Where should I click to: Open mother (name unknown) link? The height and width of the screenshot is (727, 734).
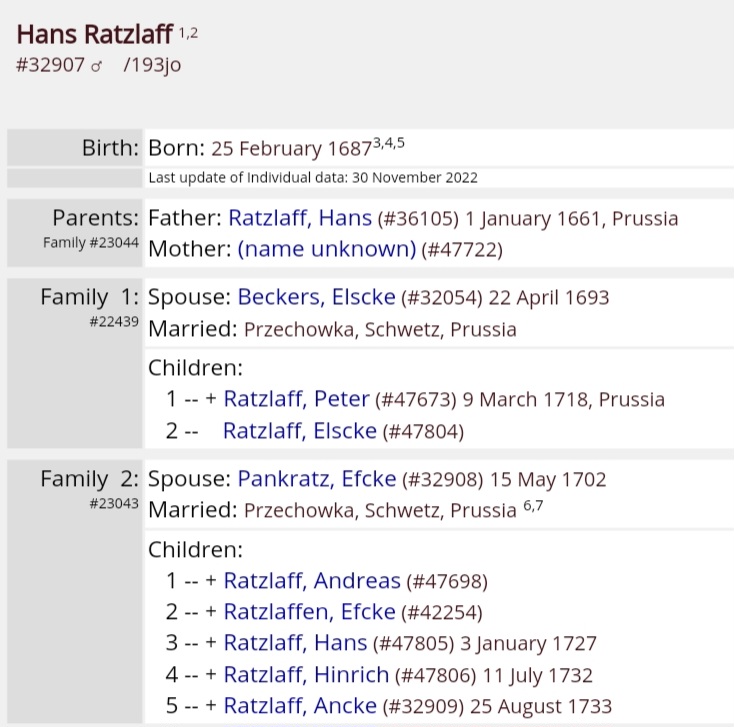325,250
